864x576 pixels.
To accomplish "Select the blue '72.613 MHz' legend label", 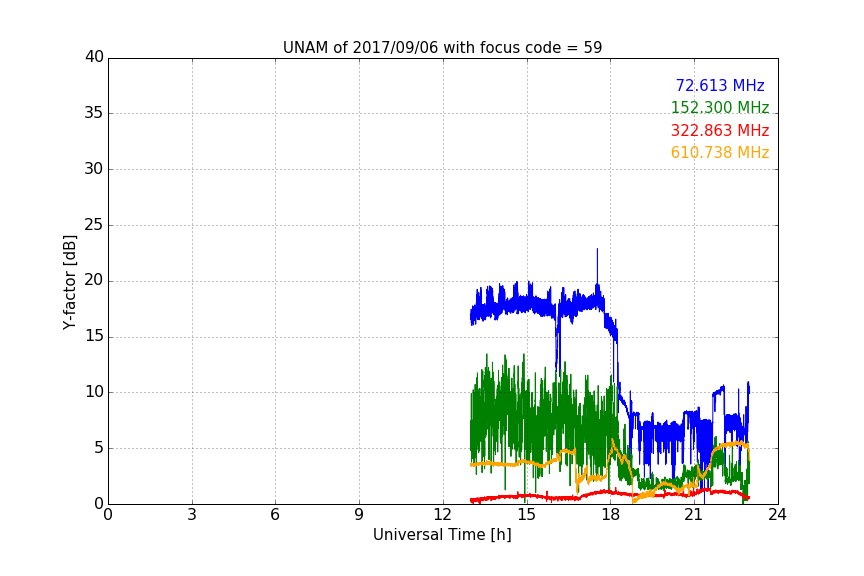I will (720, 85).
